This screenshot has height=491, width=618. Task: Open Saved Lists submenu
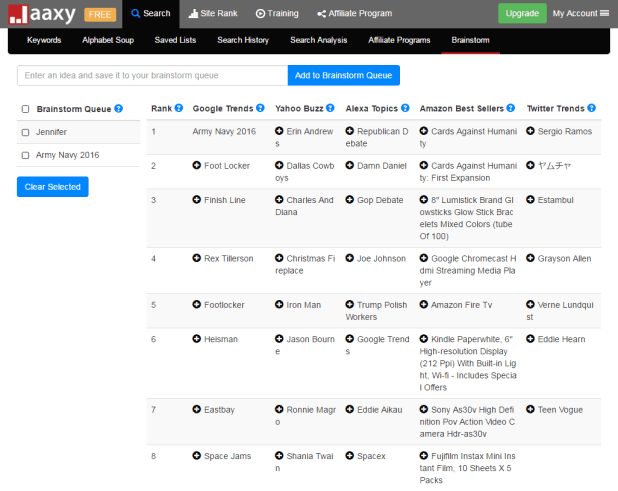[175, 40]
